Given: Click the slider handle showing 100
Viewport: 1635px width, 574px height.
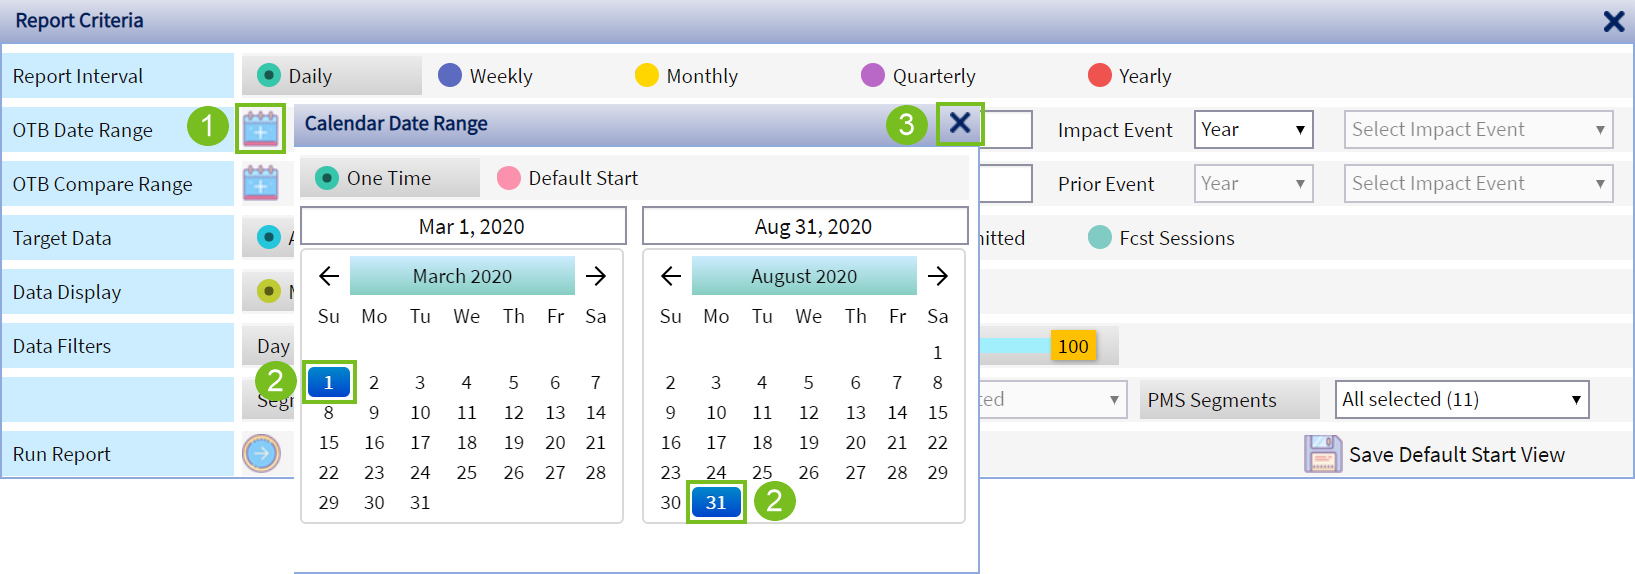Looking at the screenshot, I should [1073, 346].
